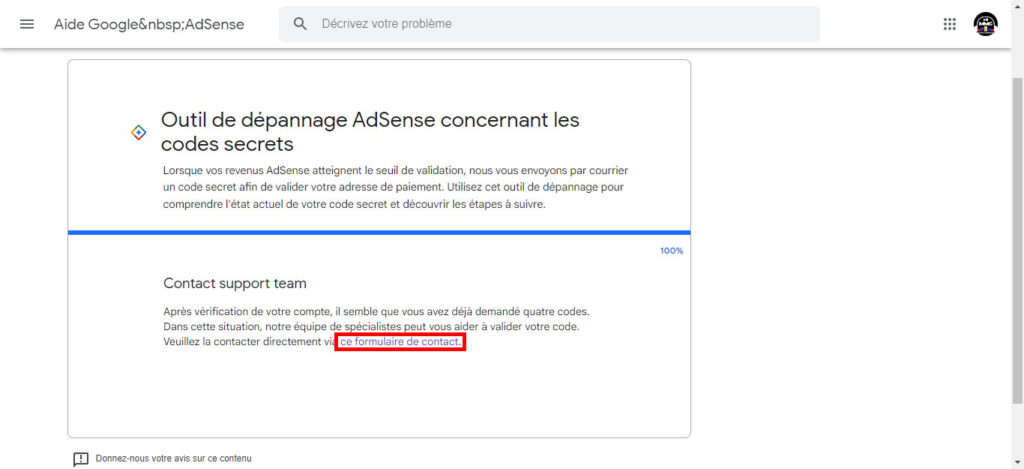Open the hamburger main menu

pyautogui.click(x=27, y=24)
